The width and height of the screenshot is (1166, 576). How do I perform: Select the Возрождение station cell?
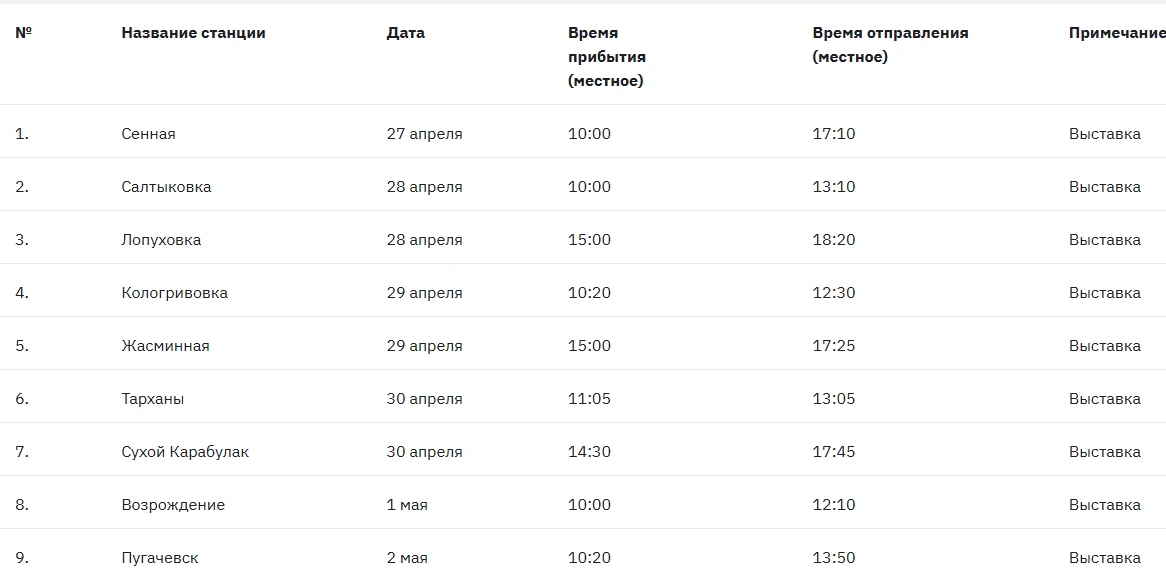[x=173, y=505]
